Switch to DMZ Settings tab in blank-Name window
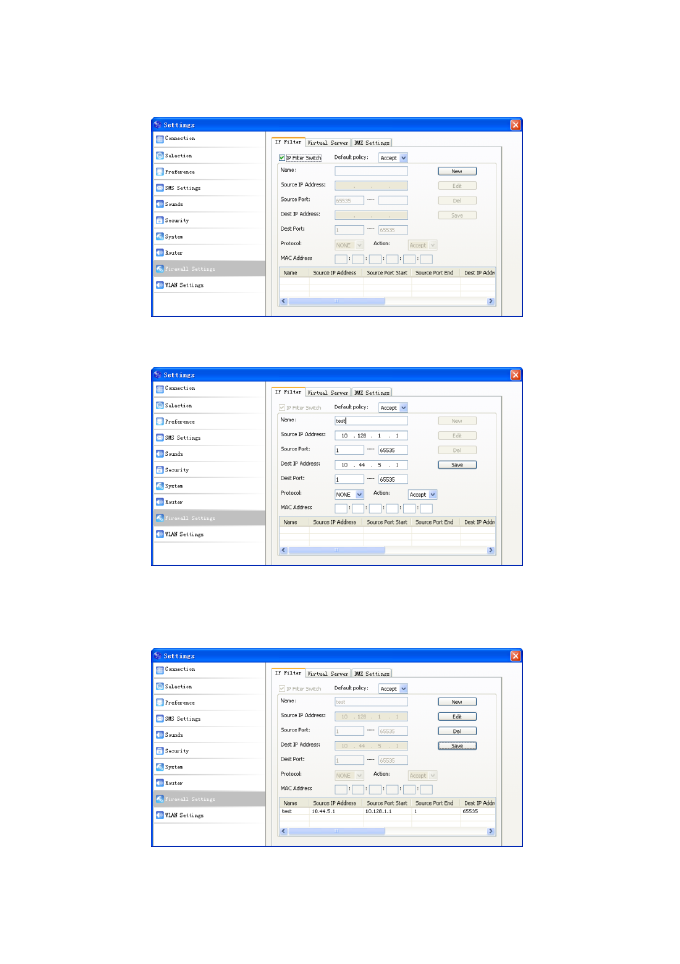680x964 pixels. pos(371,143)
